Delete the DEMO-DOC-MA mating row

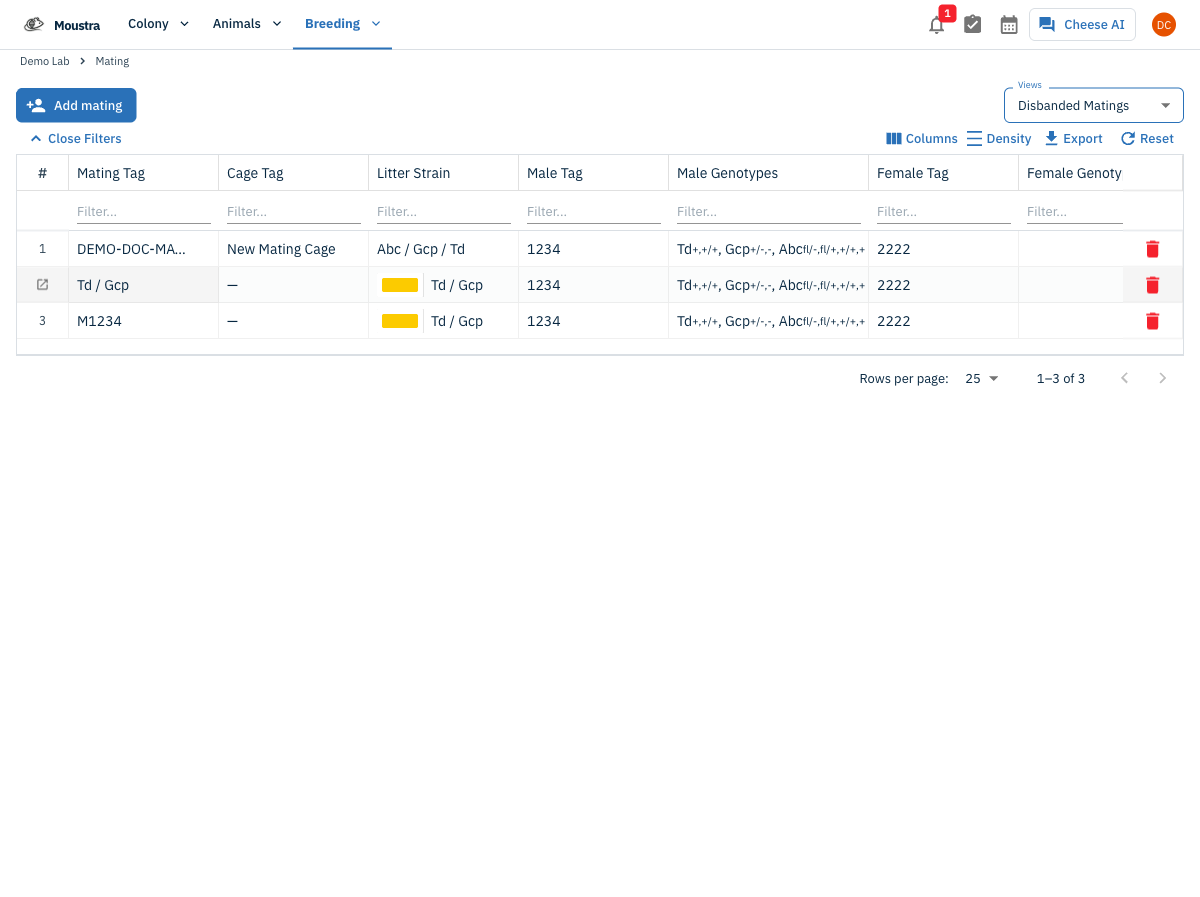[1152, 249]
